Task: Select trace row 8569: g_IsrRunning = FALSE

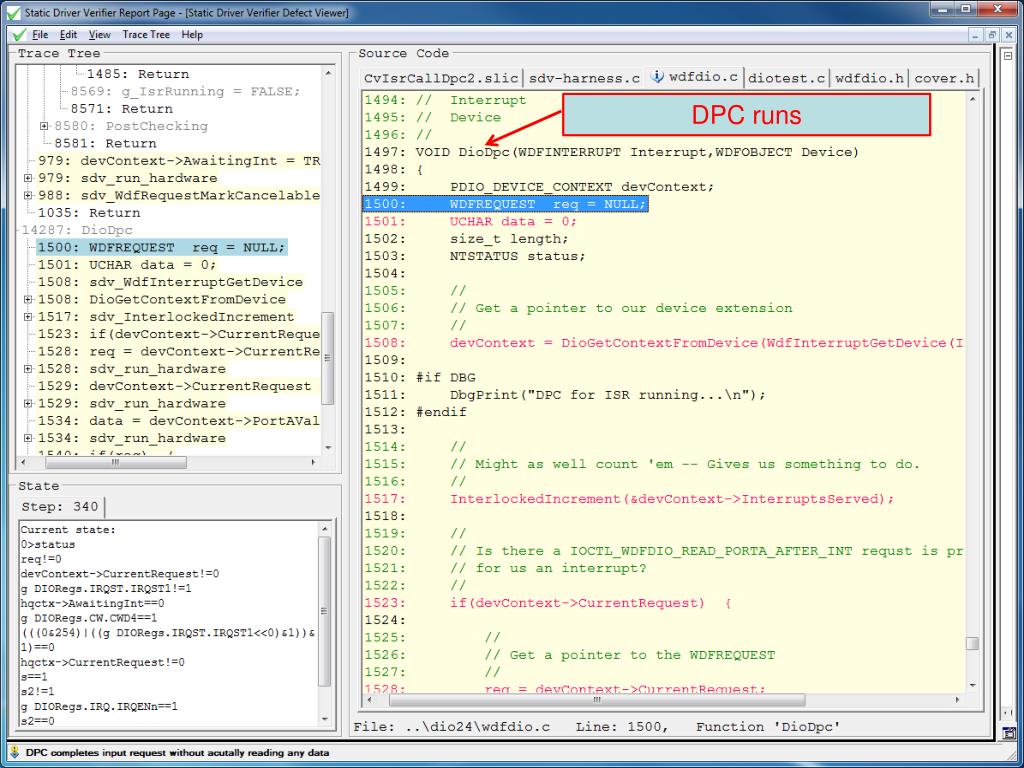Action: click(185, 91)
